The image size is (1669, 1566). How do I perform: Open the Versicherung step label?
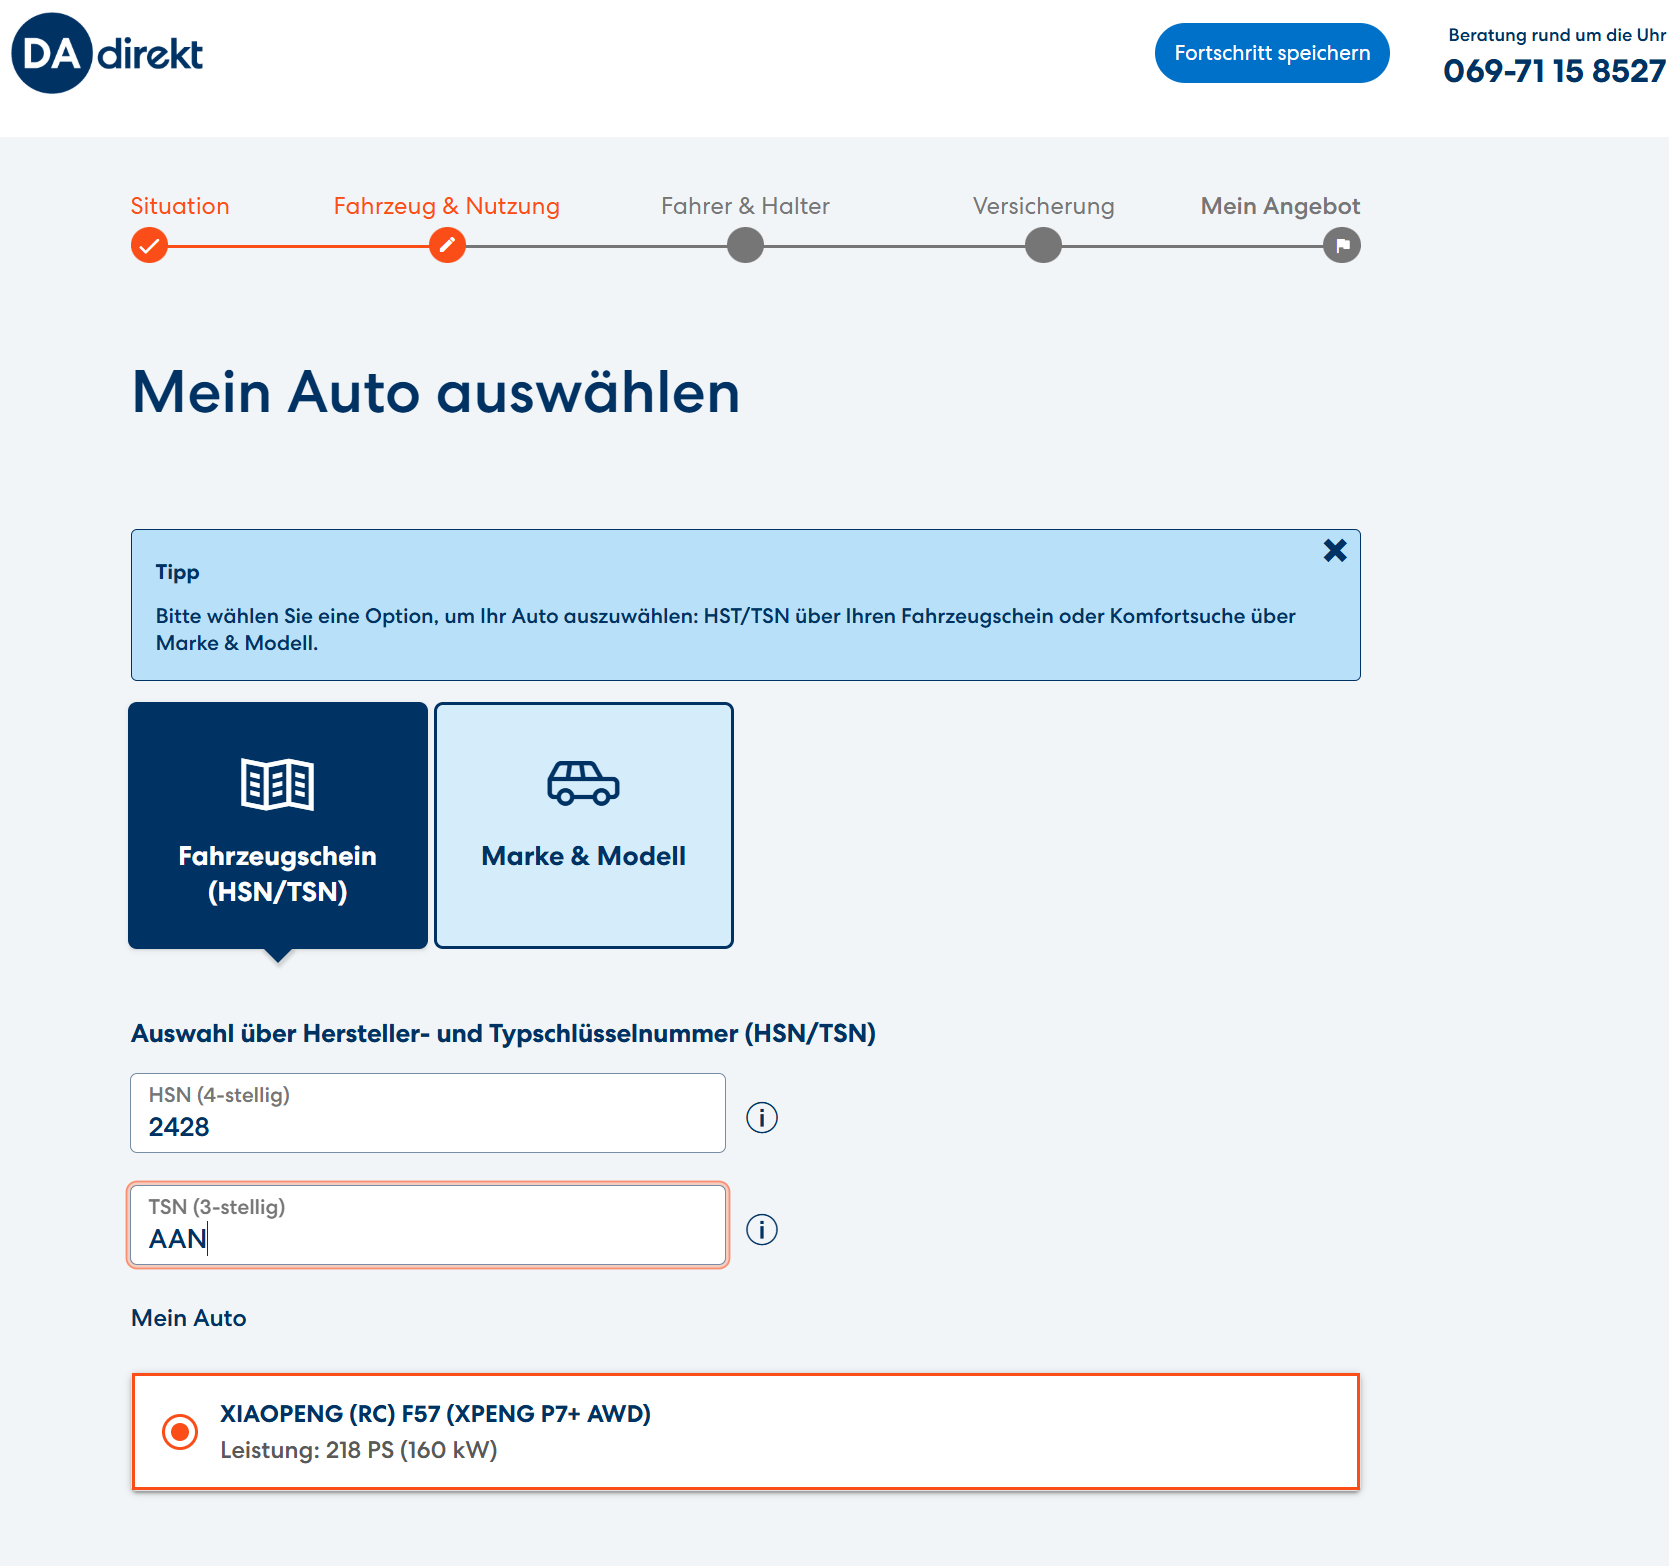click(1043, 206)
